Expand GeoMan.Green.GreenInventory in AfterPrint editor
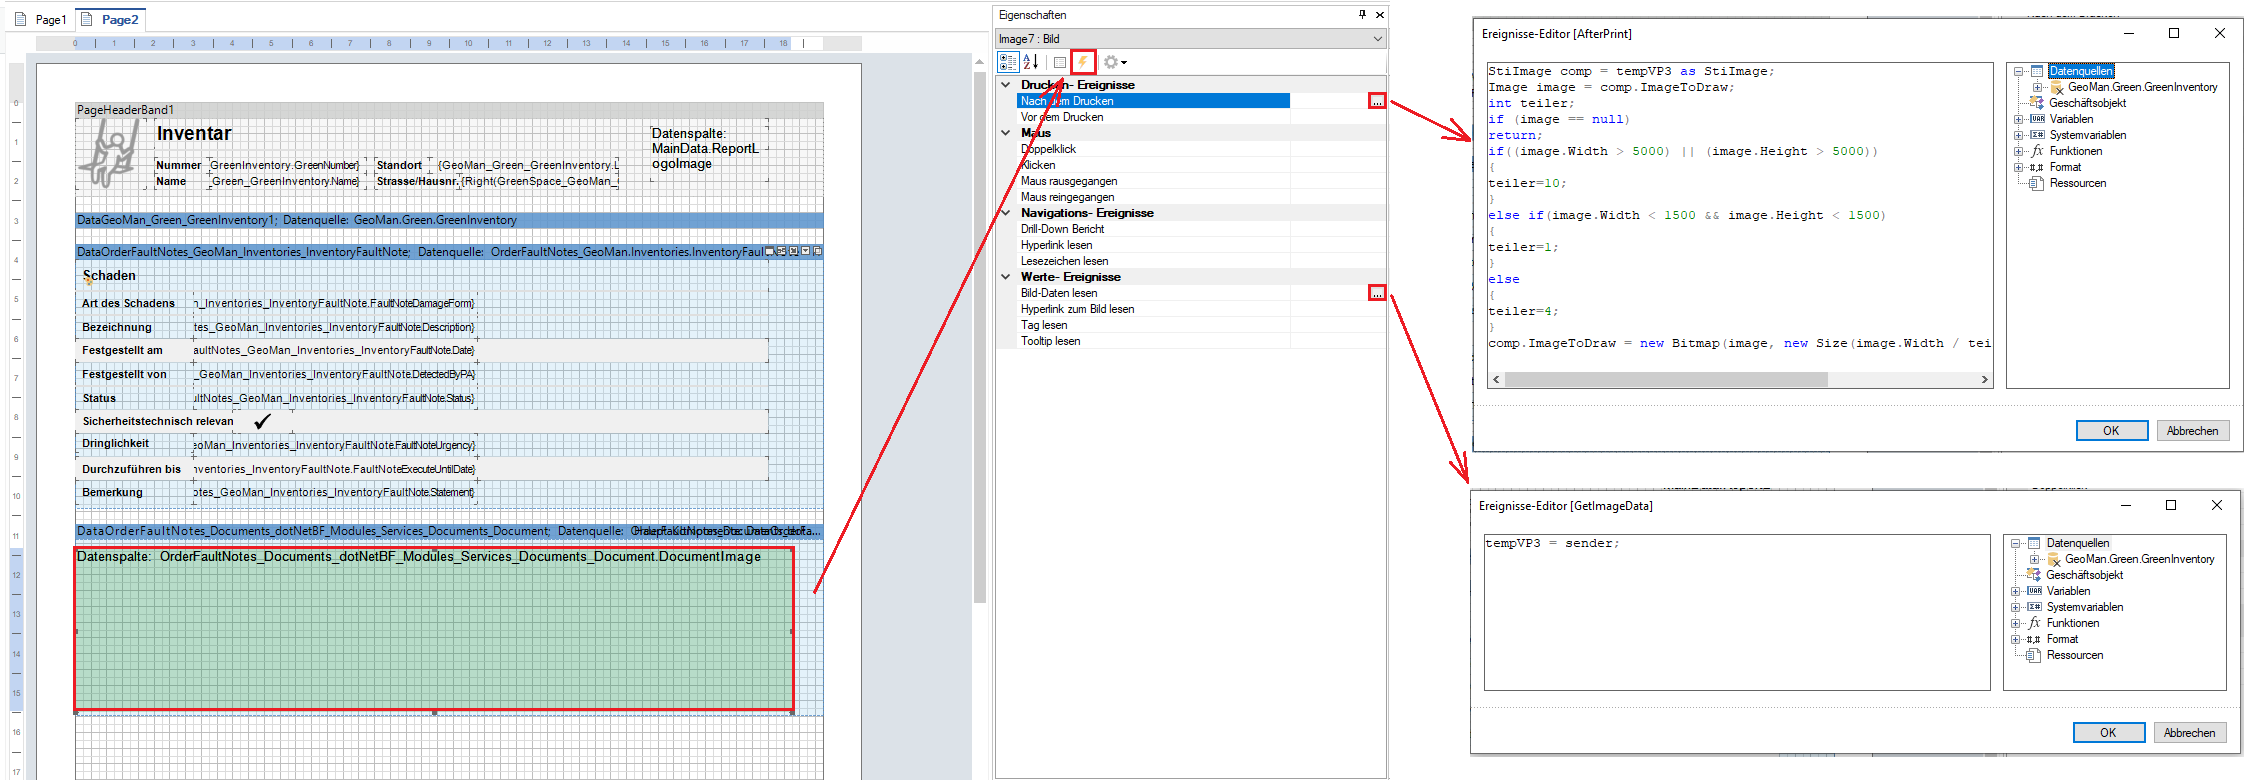Screen dimensions: 2252x780 (2037, 87)
